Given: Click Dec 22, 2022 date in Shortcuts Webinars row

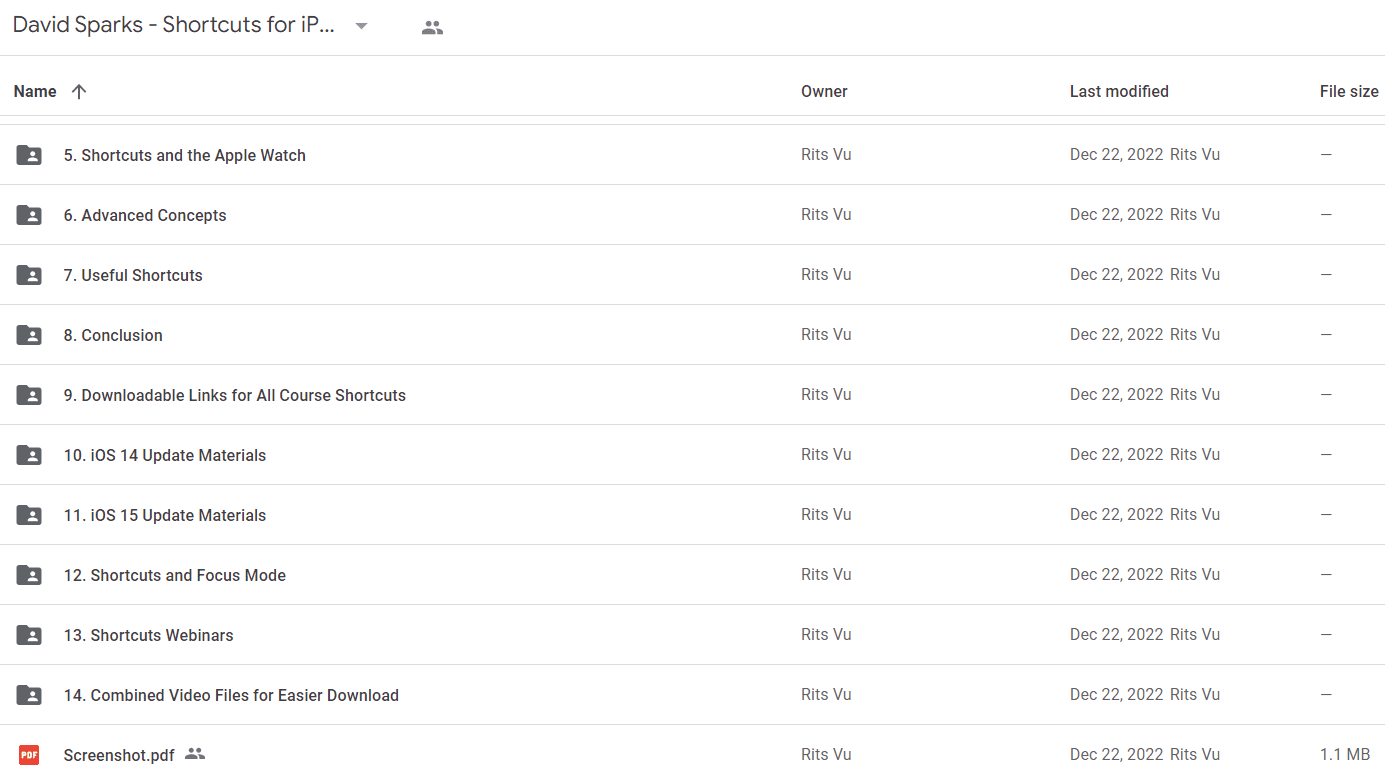Looking at the screenshot, I should [1117, 634].
